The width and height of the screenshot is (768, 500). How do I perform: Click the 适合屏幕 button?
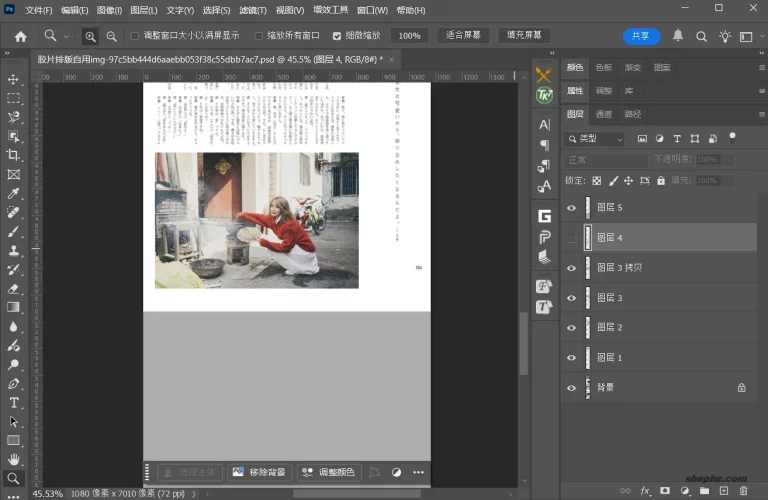(462, 35)
